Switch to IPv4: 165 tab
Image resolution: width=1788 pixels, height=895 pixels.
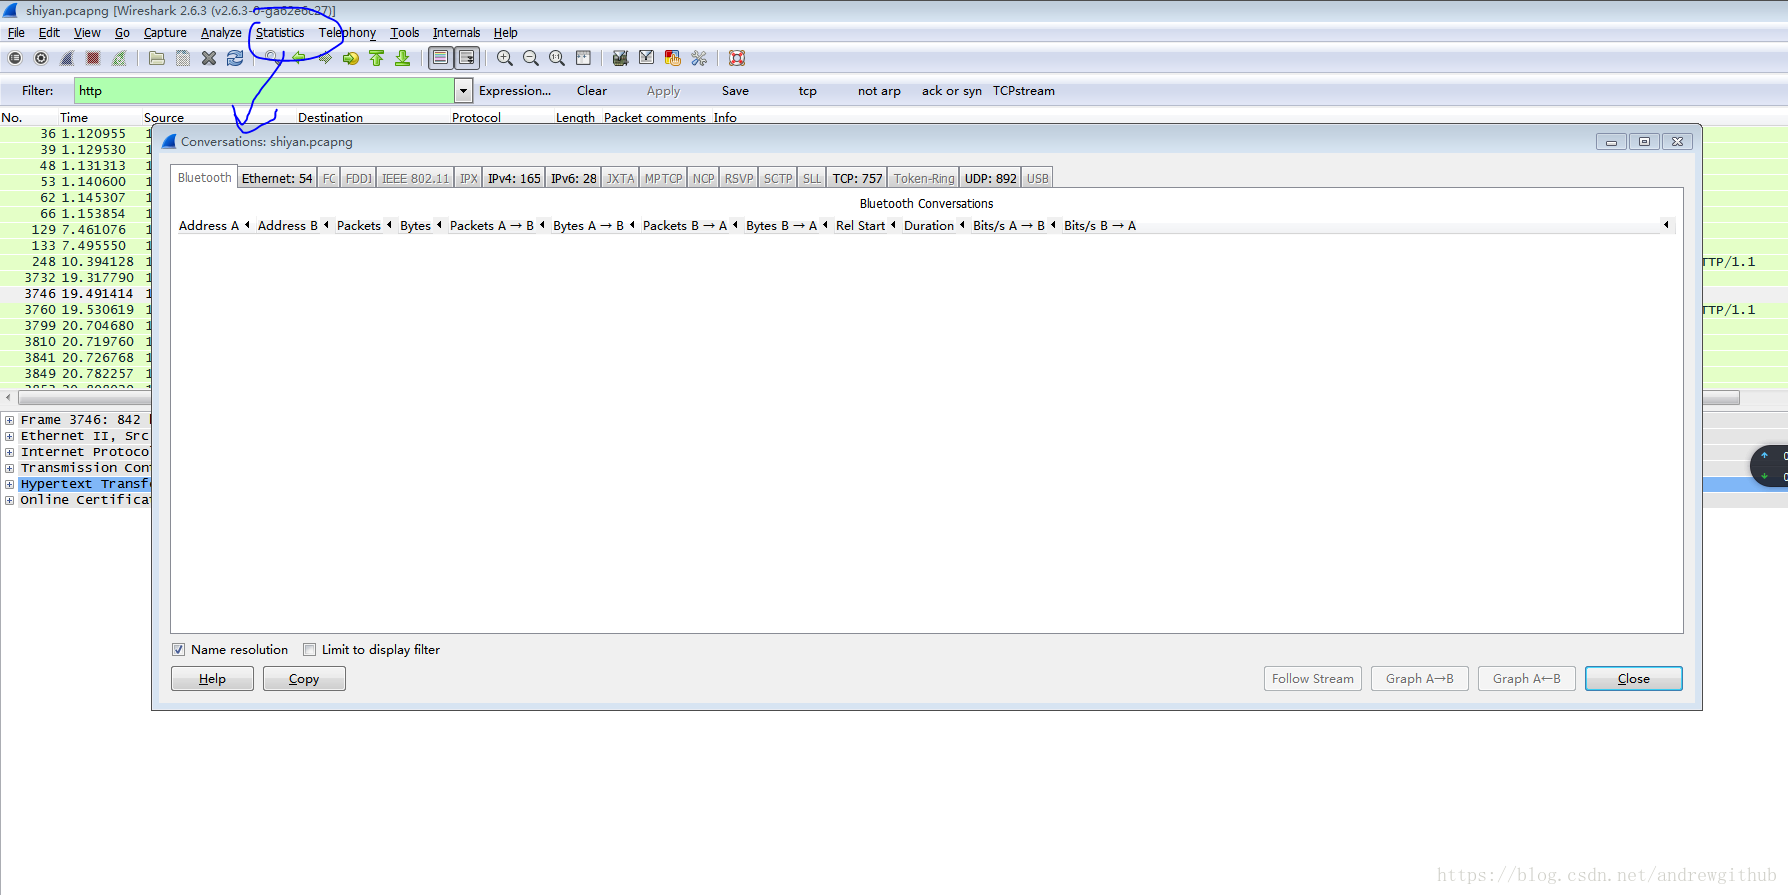(x=514, y=178)
